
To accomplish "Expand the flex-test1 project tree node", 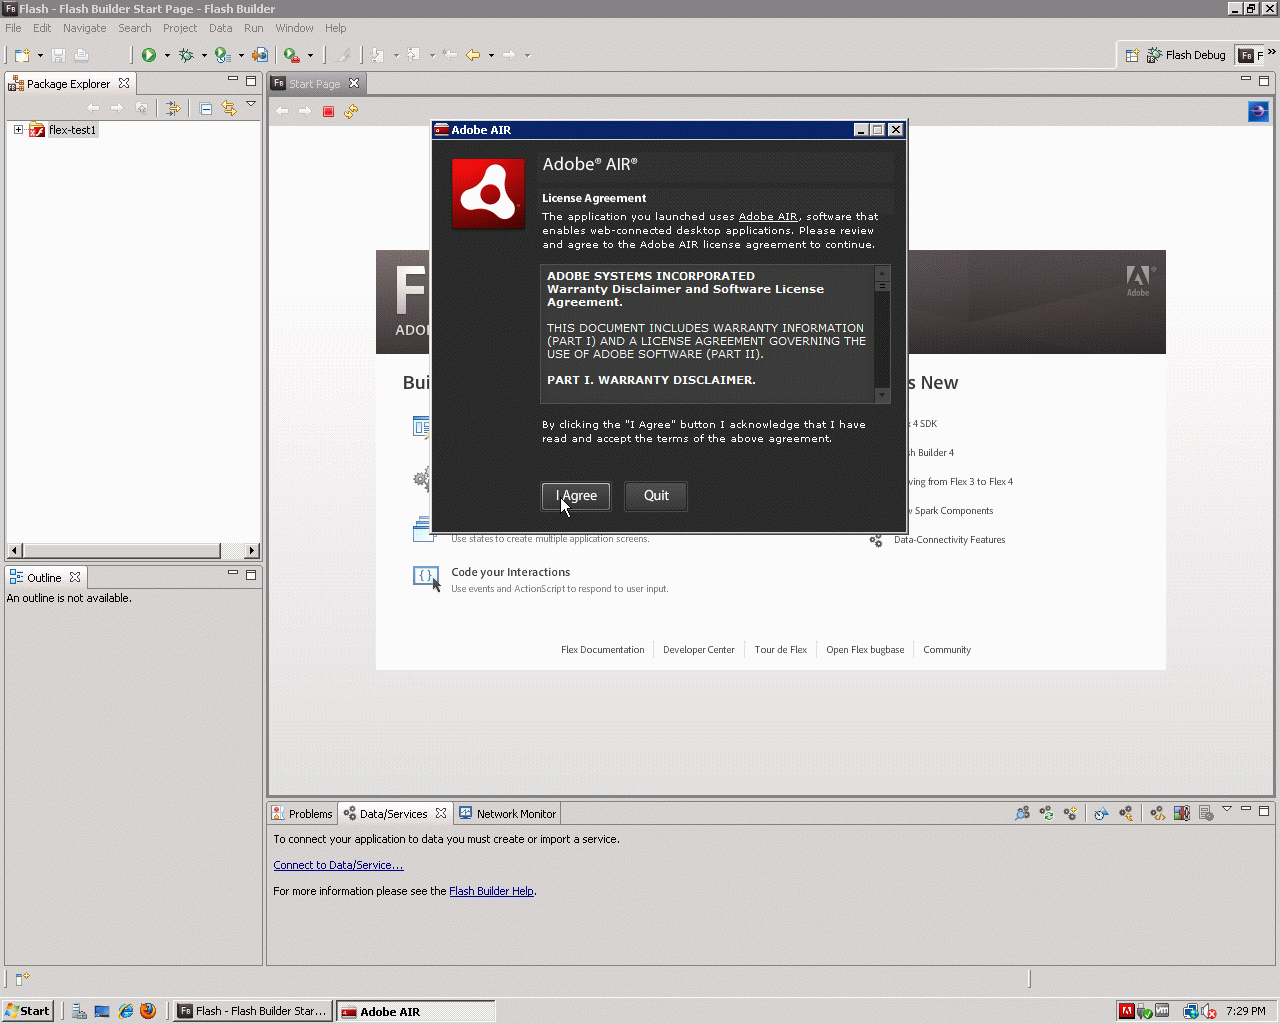I will pos(18,130).
